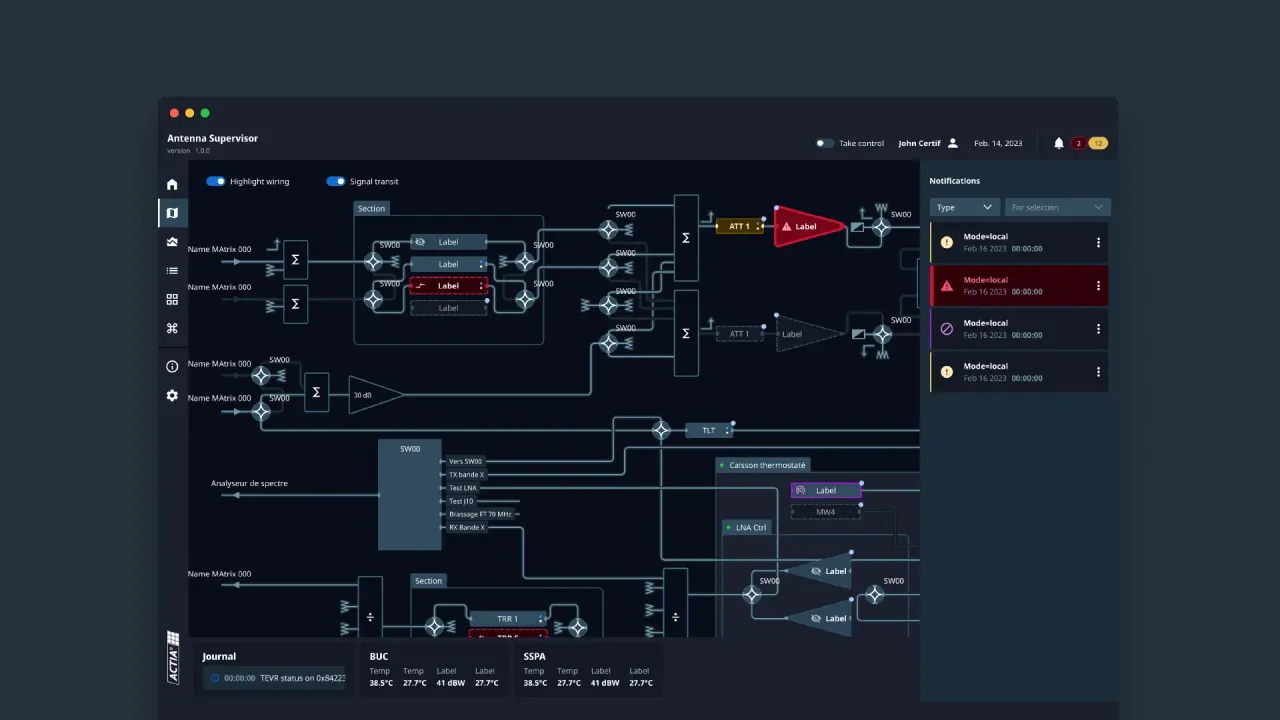Select the map view sidebar icon
The image size is (1280, 720).
pyautogui.click(x=172, y=213)
